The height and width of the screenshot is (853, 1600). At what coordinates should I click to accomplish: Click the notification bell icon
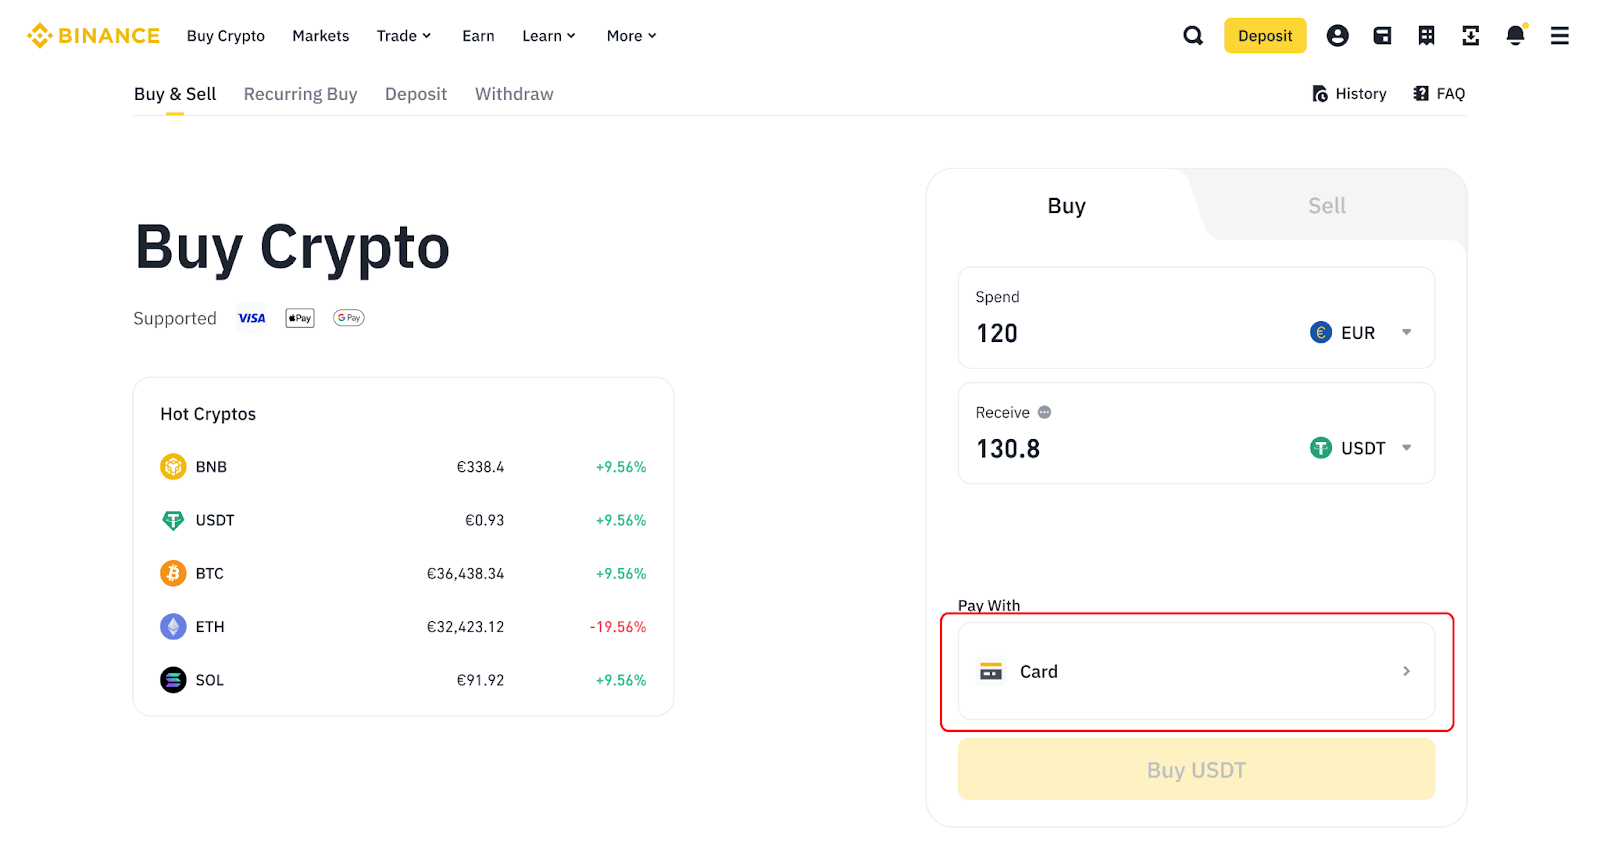tap(1515, 36)
